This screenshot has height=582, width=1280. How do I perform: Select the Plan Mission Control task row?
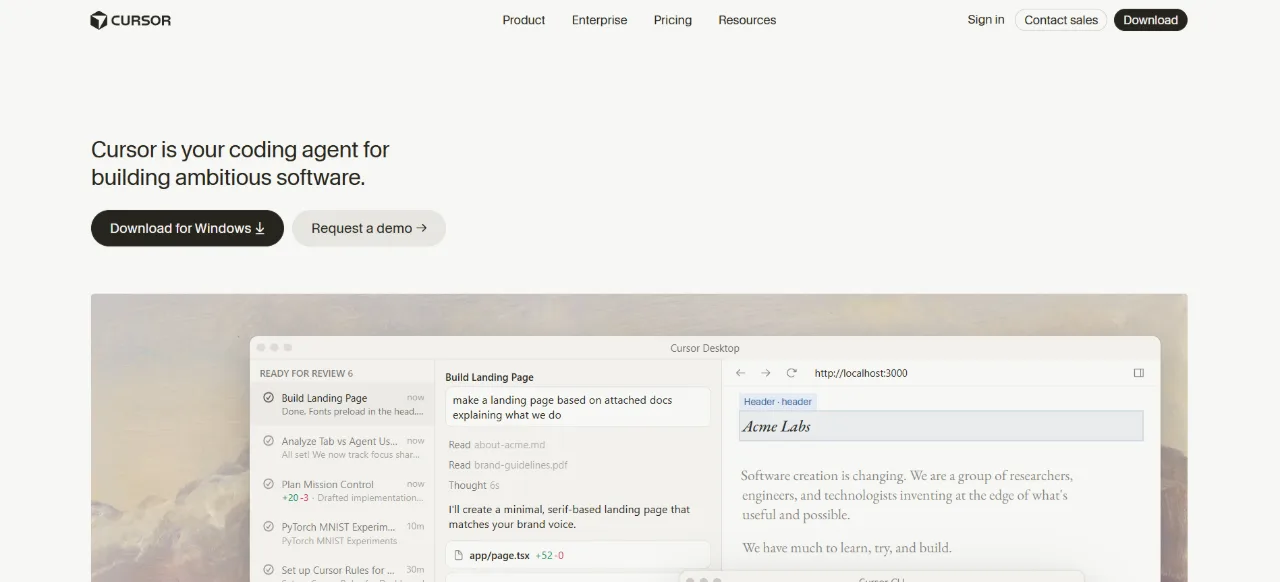coord(342,490)
